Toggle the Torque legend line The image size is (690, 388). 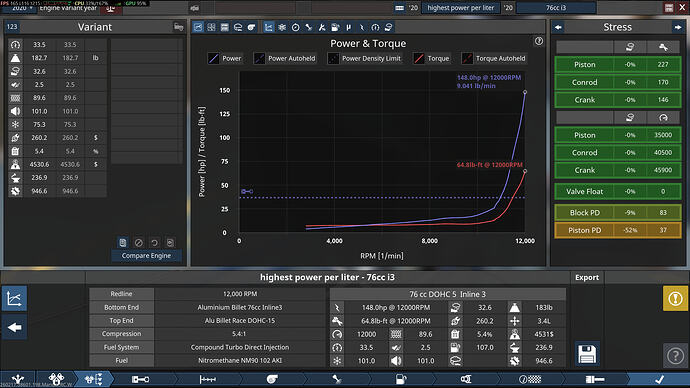[432, 58]
